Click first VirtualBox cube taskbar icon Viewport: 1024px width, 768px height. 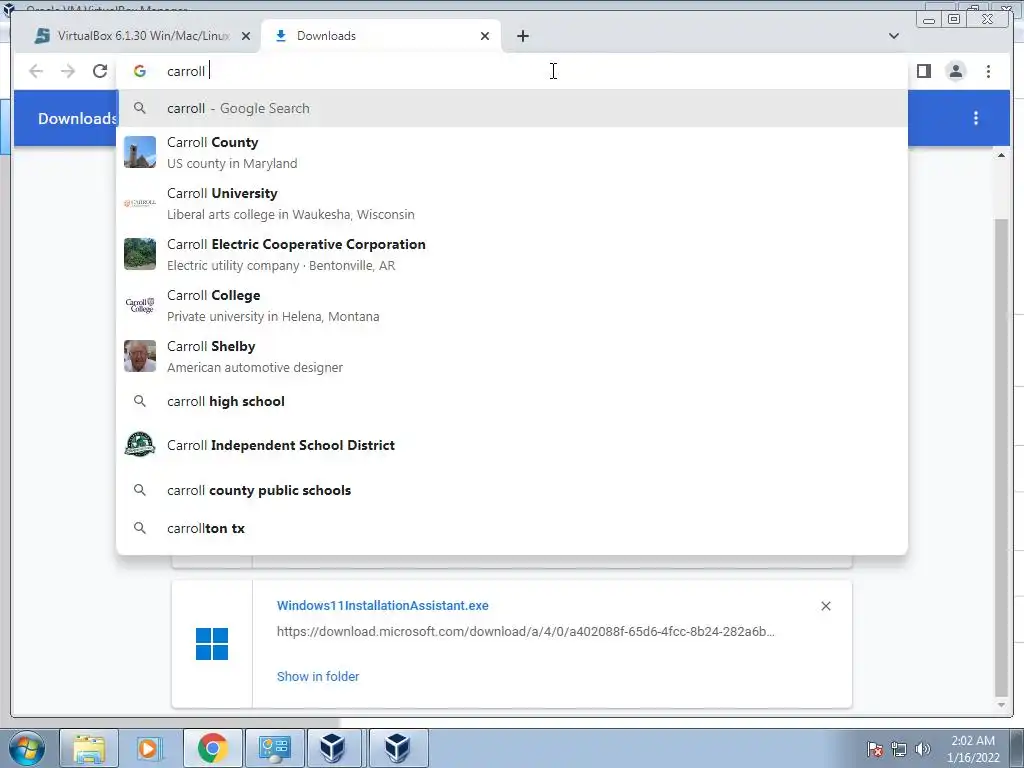[332, 748]
